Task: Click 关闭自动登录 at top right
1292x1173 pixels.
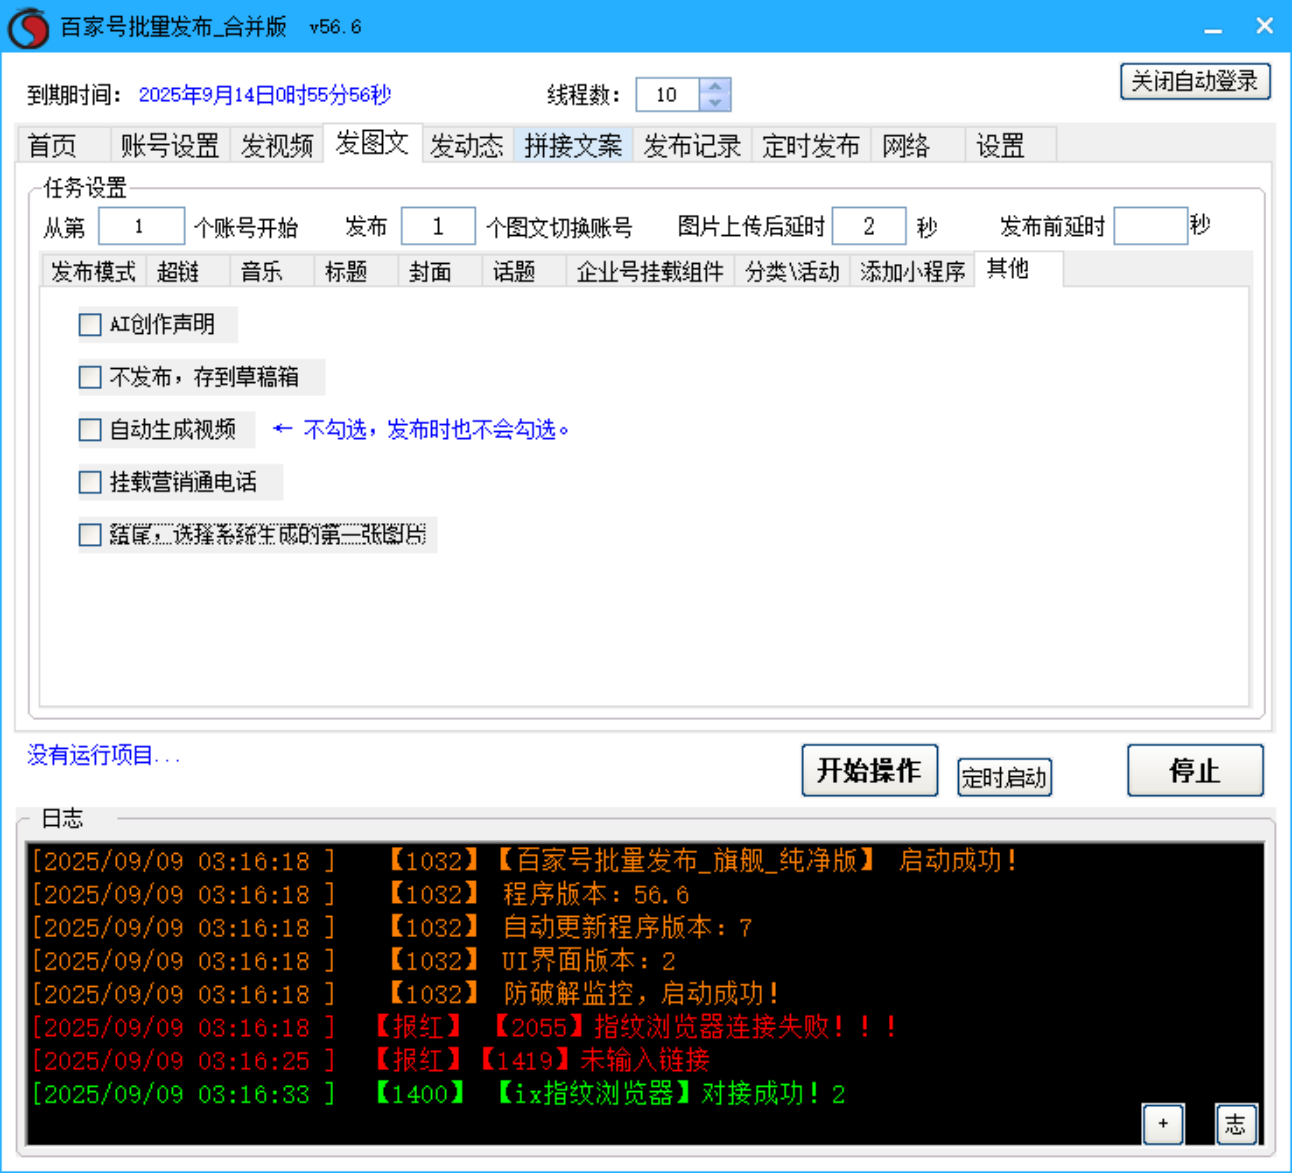Action: click(1194, 81)
